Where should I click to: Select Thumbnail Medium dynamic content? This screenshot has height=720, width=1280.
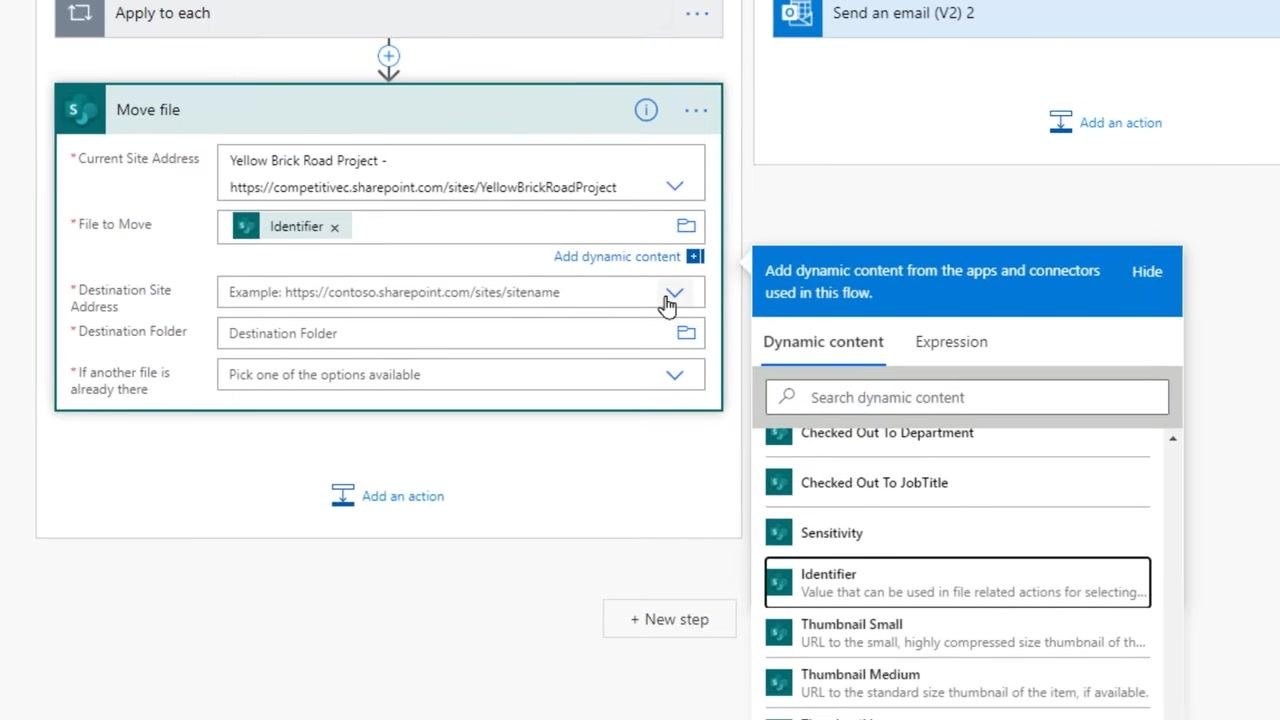point(958,682)
